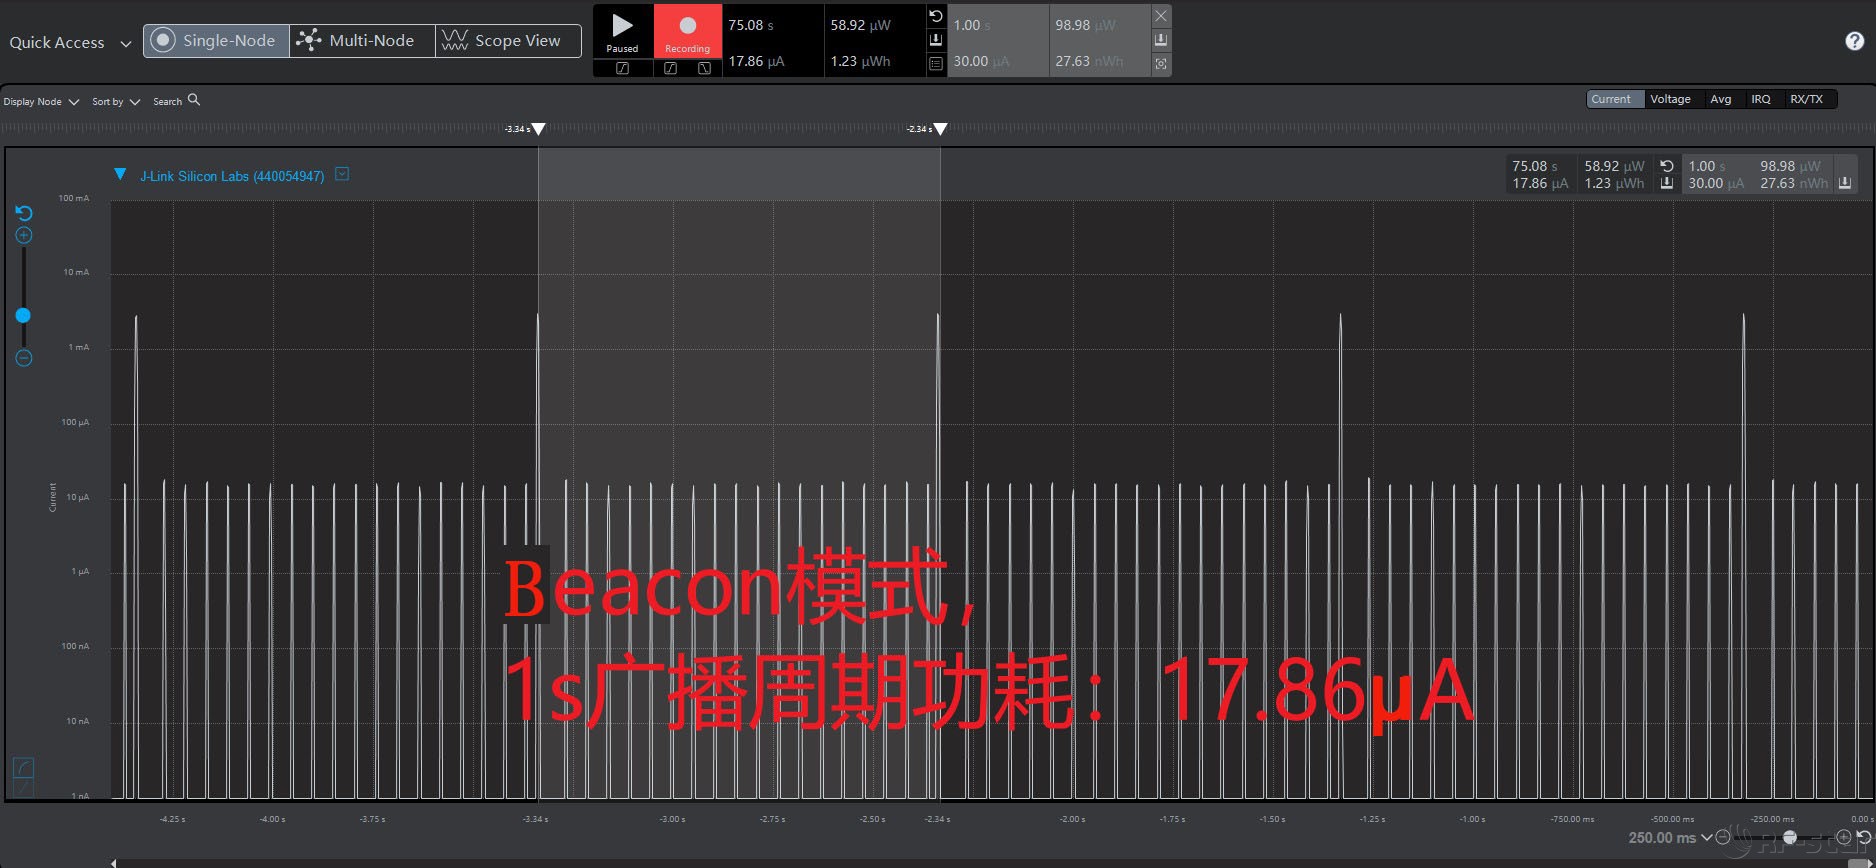Screen dimensions: 1876x868
Task: Reset horizontal zoom at bottom right
Action: tap(1864, 838)
